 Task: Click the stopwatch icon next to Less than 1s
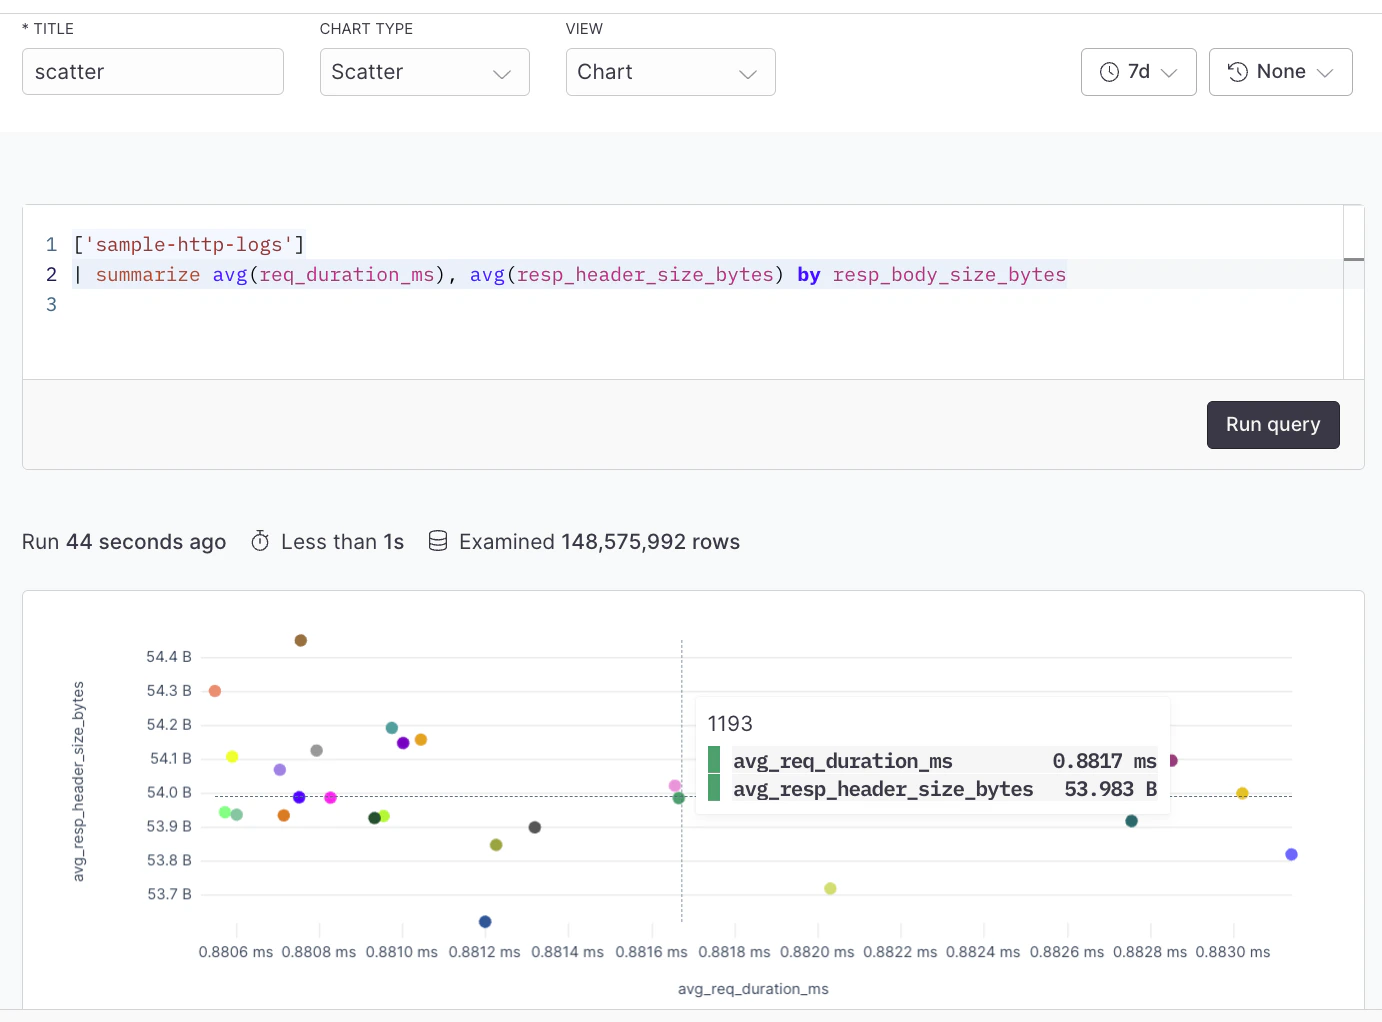259,541
